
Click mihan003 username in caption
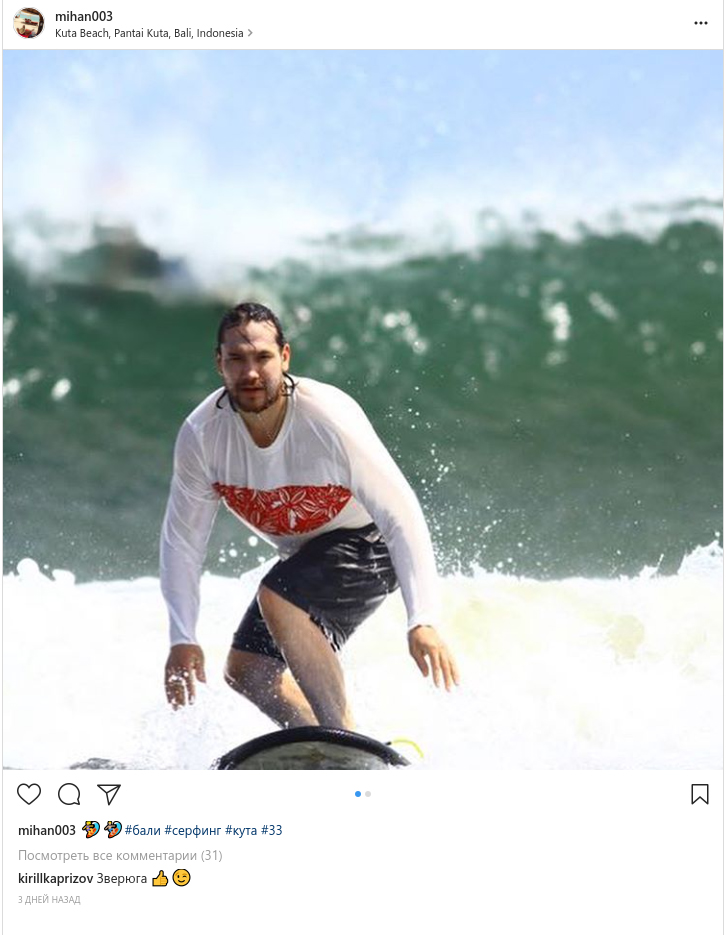tap(46, 830)
